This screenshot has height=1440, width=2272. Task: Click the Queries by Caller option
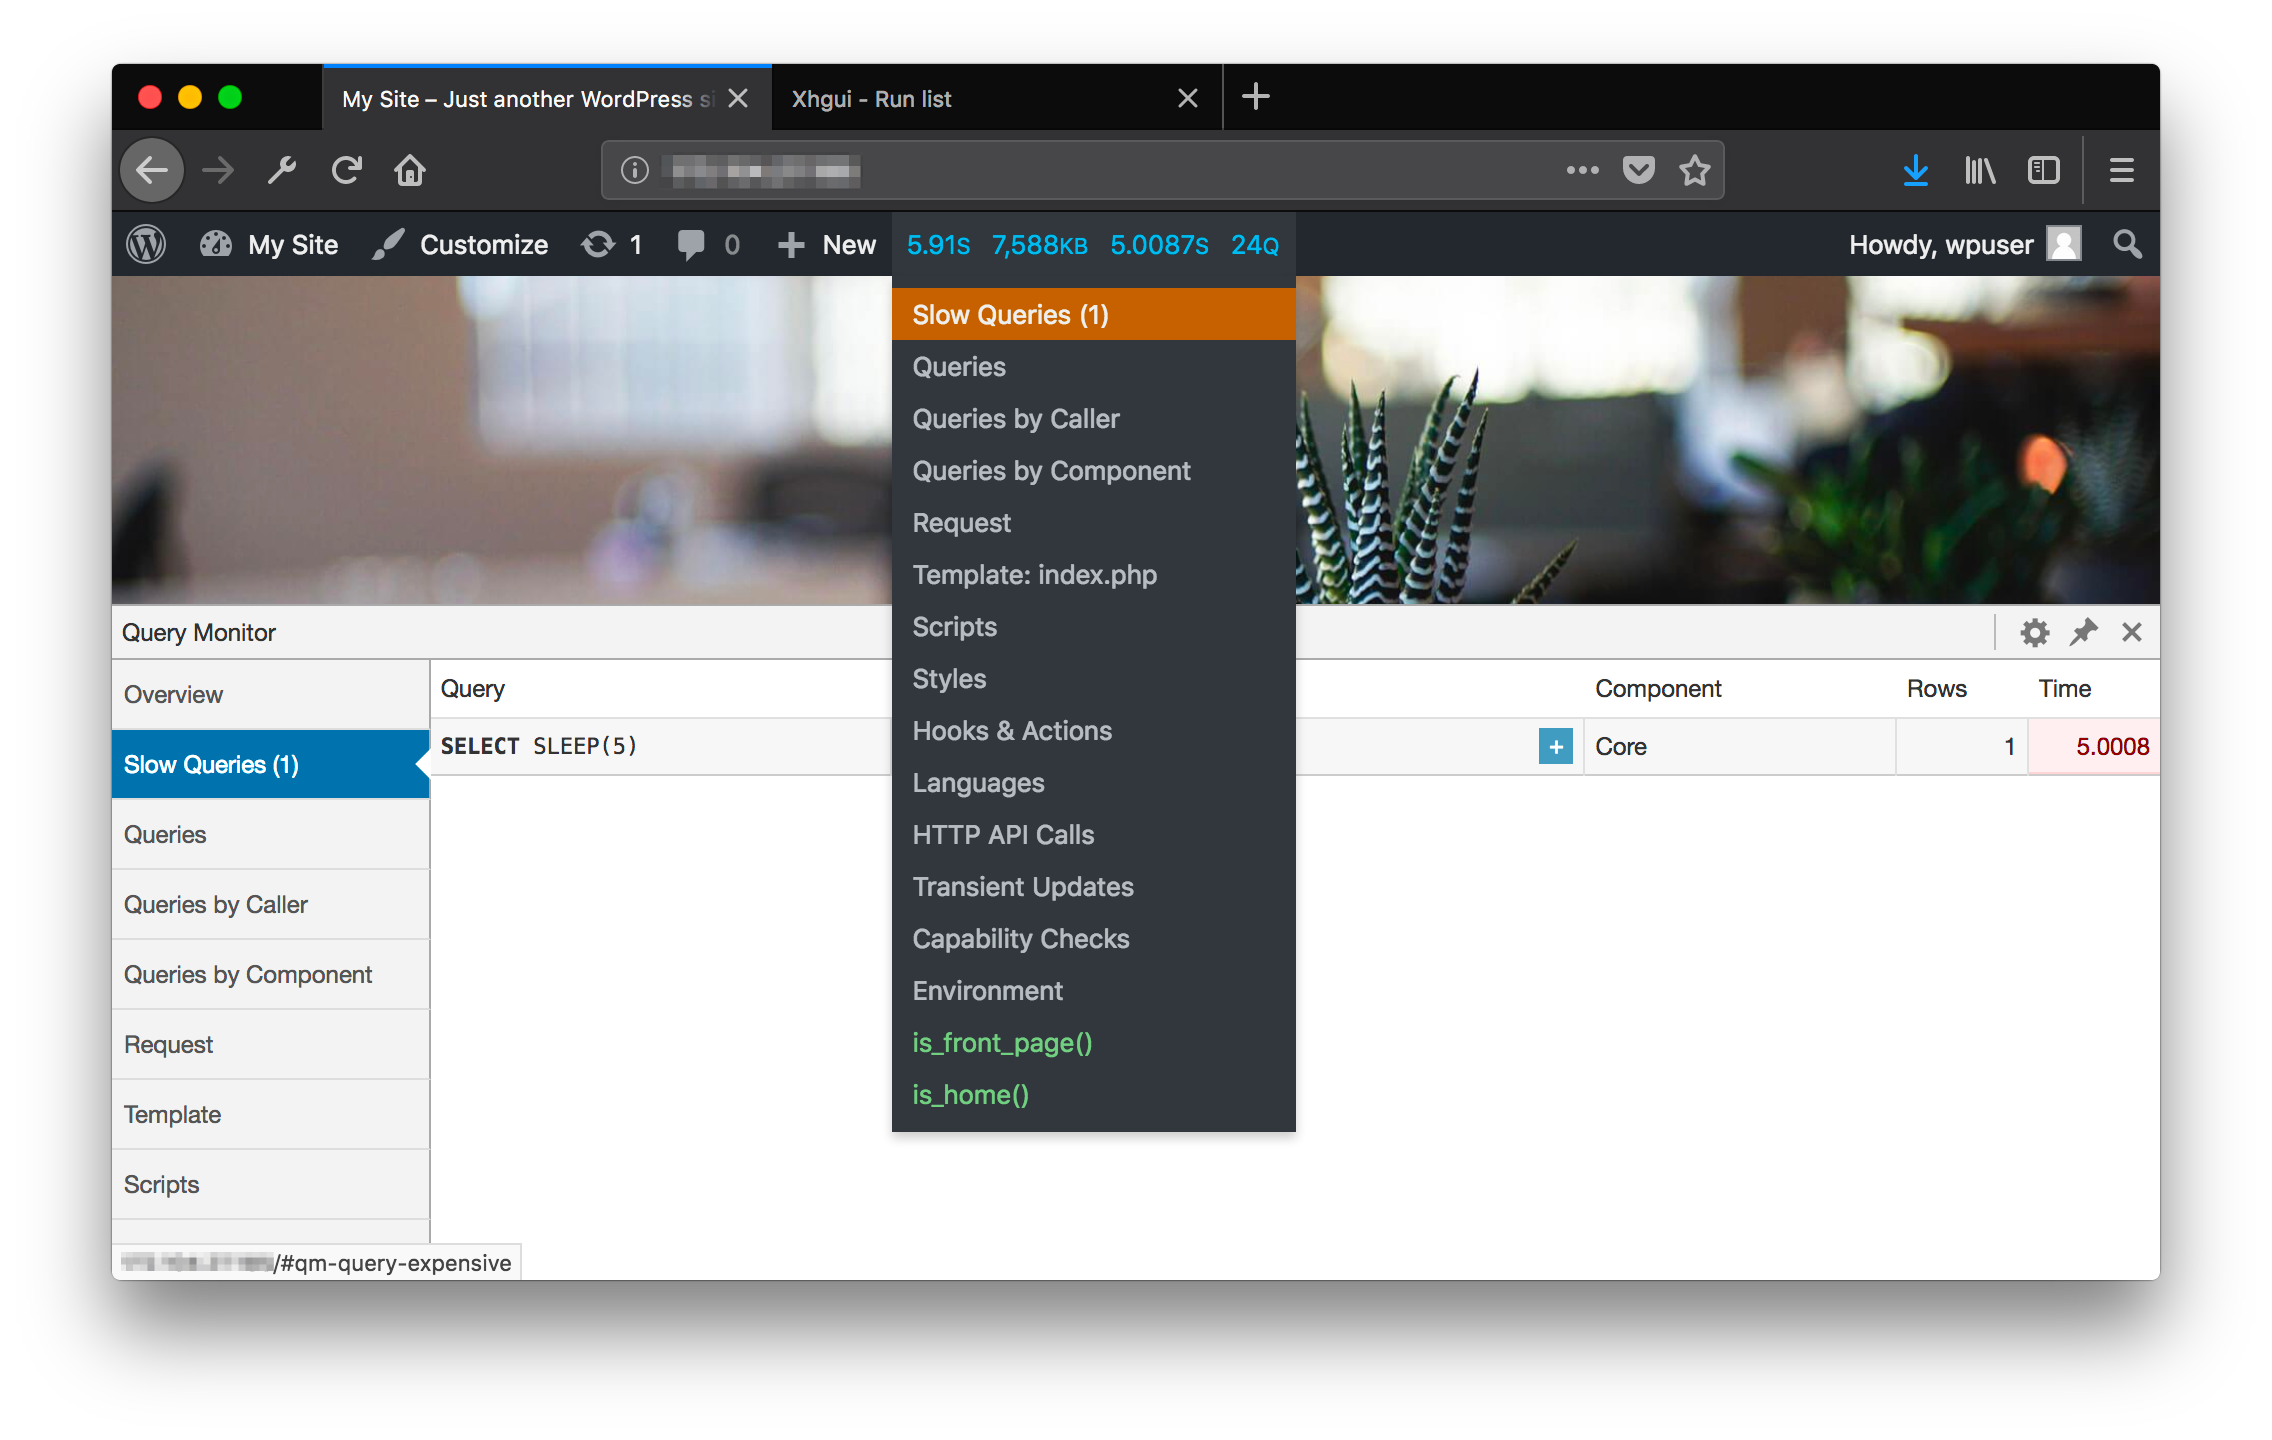click(1018, 419)
